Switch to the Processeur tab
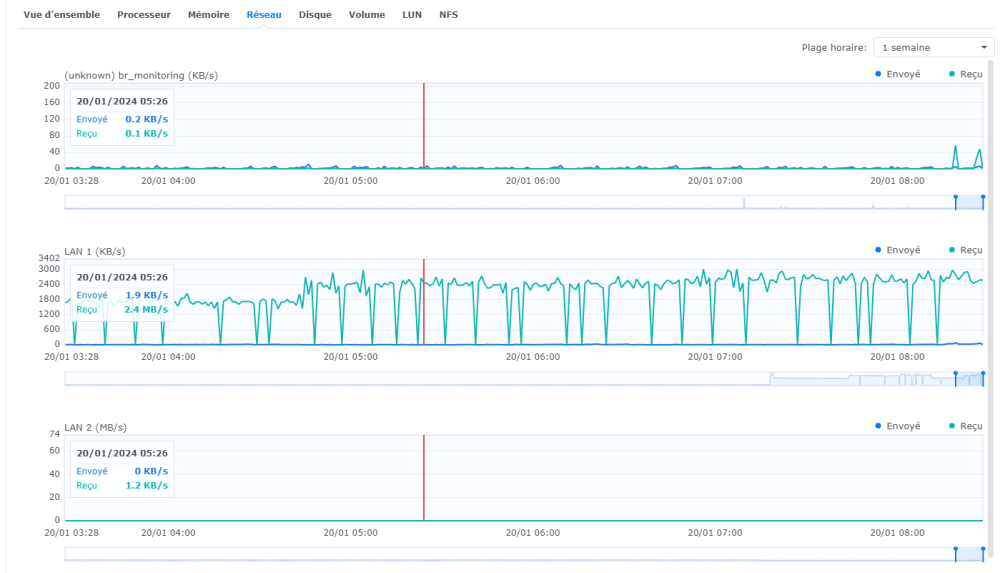Viewport: 1000px width, 573px height. pos(143,15)
